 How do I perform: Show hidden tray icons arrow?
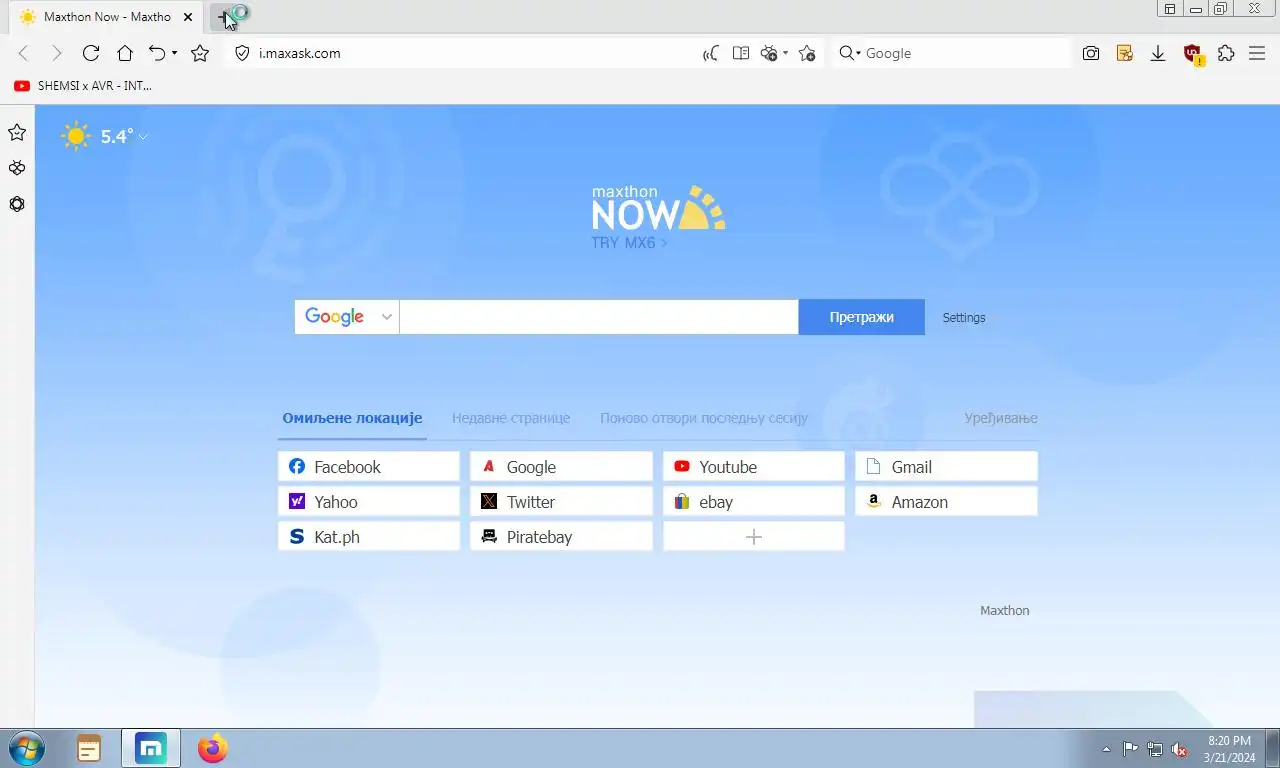[x=1106, y=749]
